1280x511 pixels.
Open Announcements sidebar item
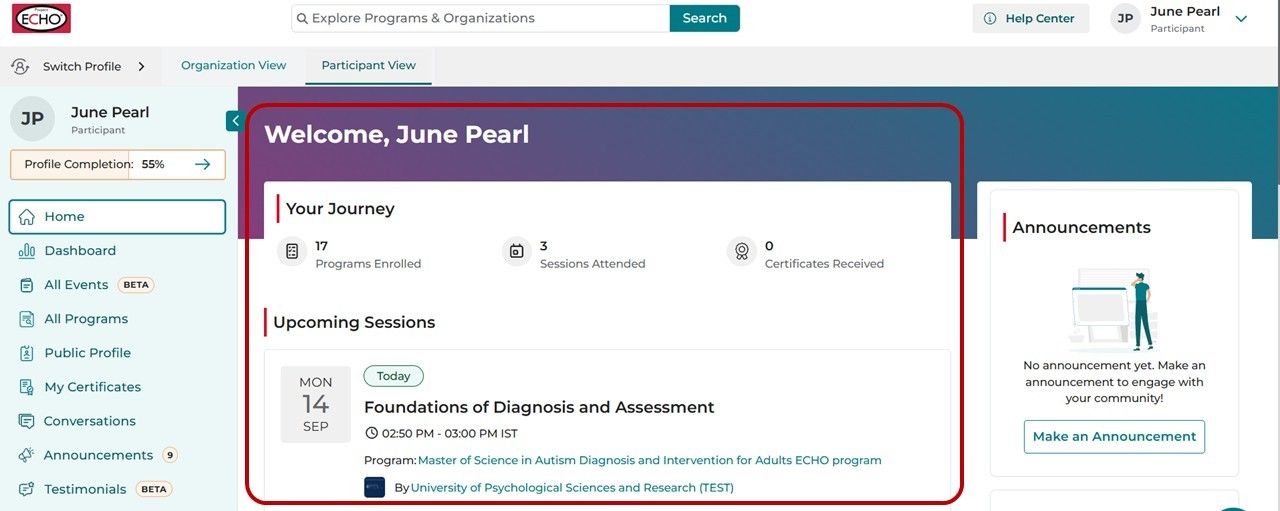[x=98, y=455]
